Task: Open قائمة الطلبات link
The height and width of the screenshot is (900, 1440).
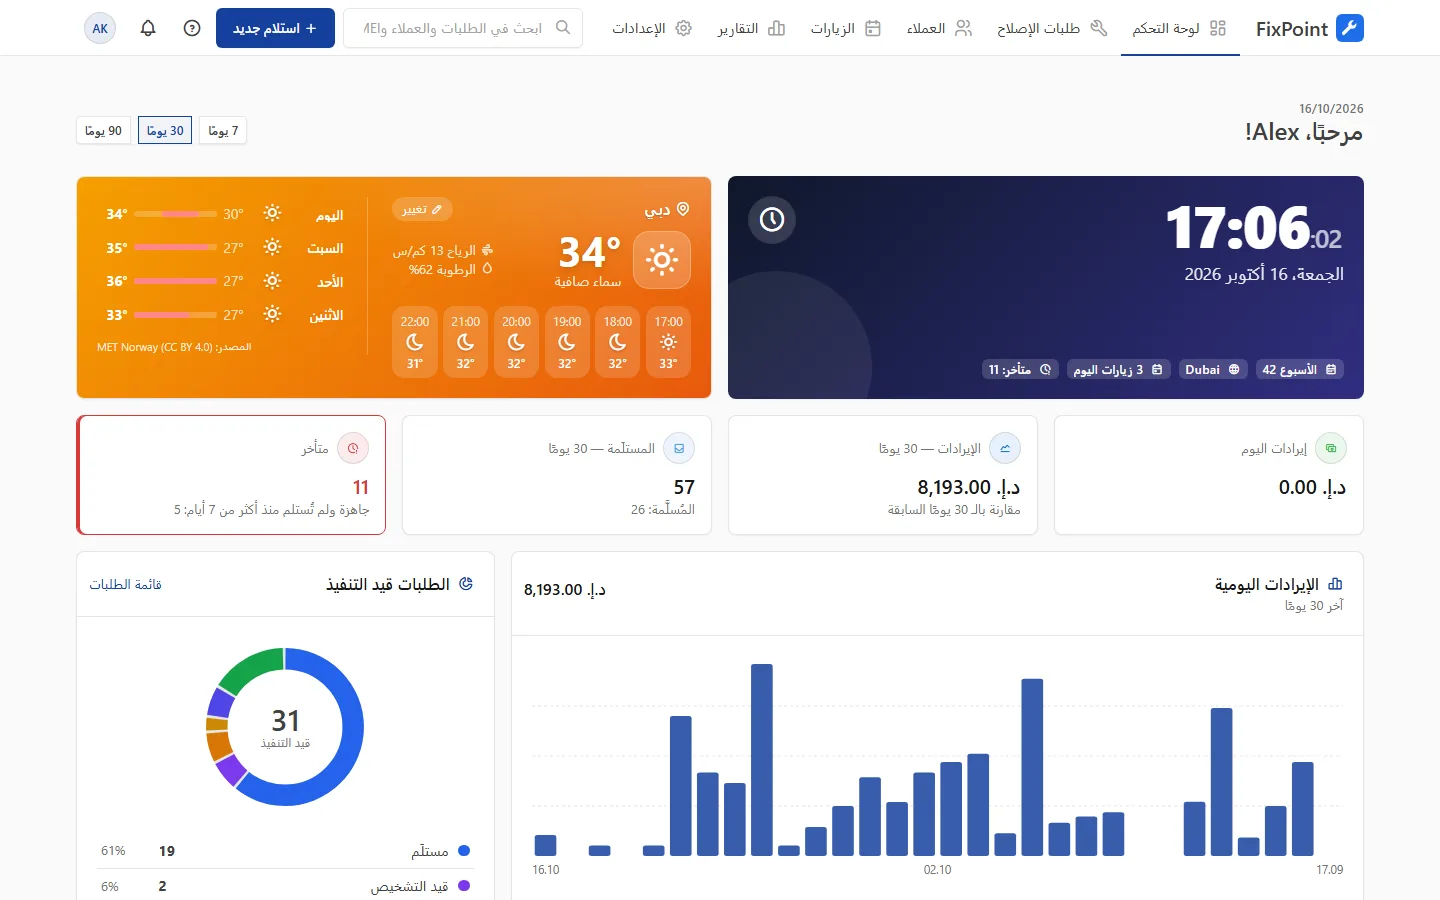Action: pyautogui.click(x=125, y=584)
